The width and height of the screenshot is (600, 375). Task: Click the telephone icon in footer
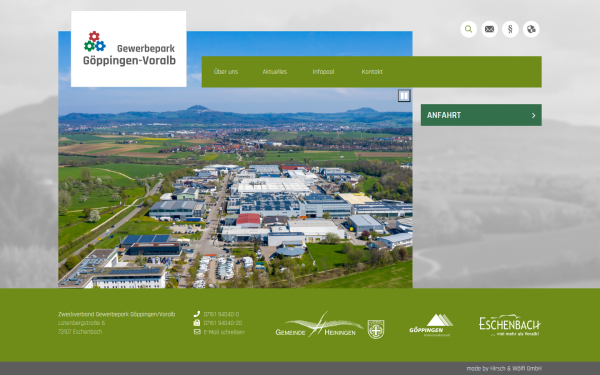(197, 314)
